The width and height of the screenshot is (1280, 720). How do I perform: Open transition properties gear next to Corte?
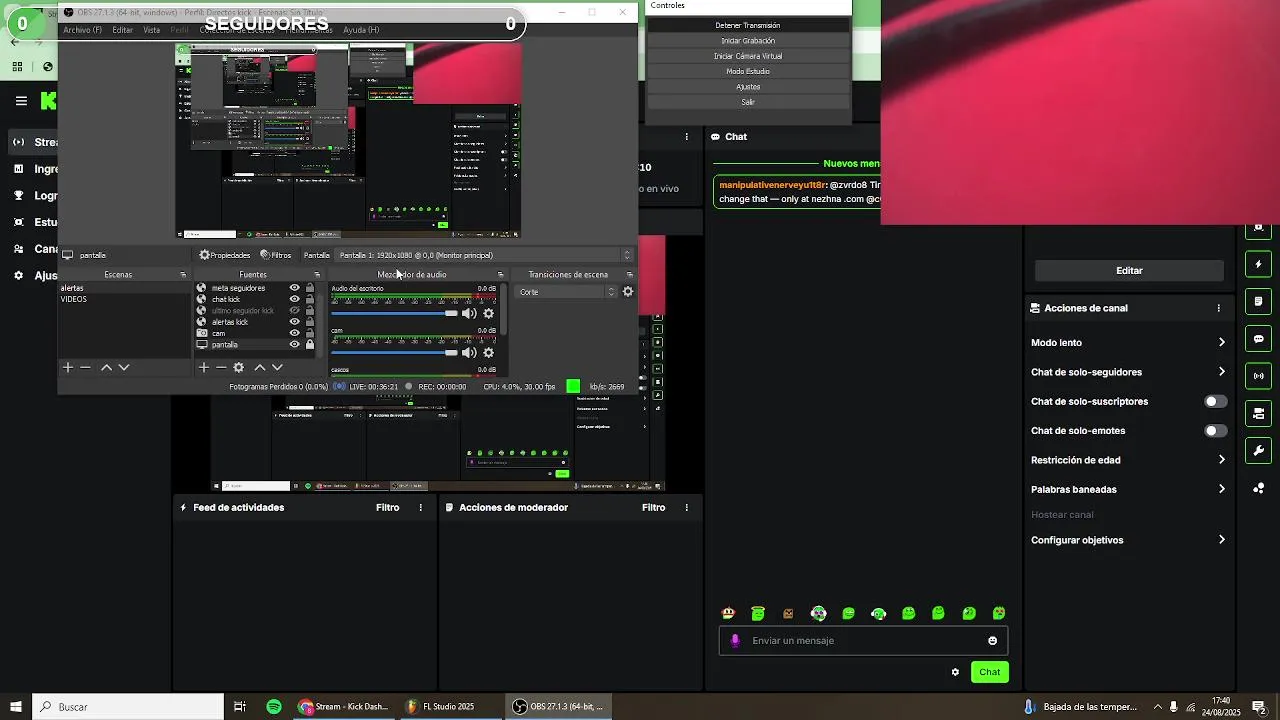tap(628, 292)
